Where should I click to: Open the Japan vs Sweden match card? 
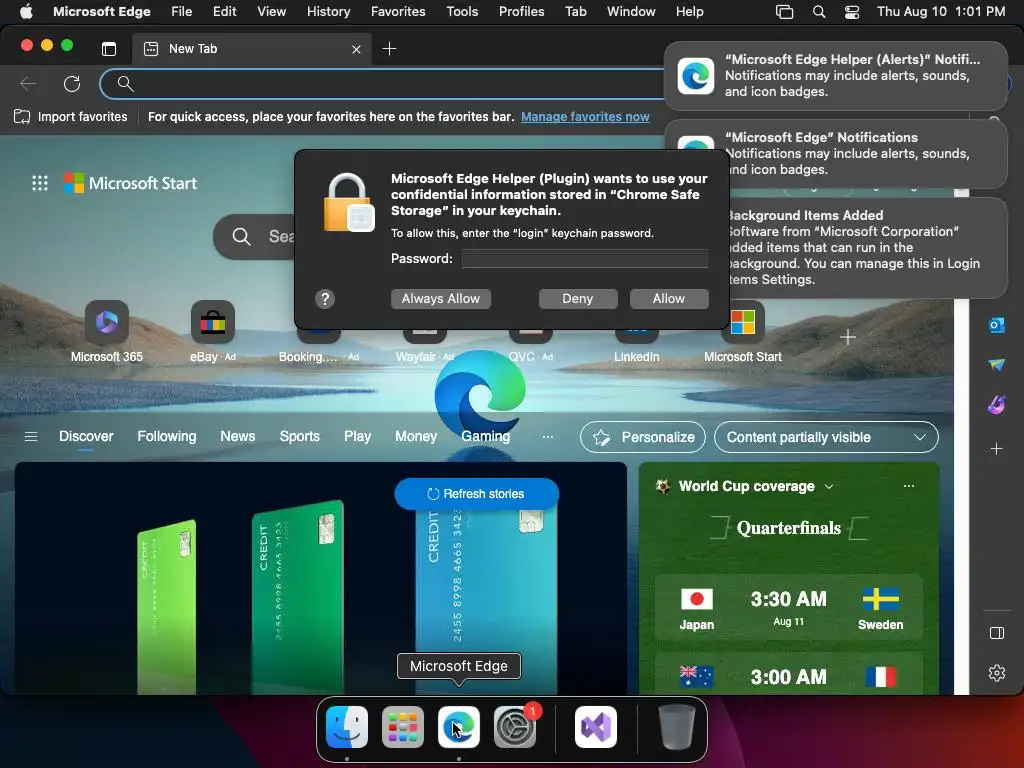(788, 607)
